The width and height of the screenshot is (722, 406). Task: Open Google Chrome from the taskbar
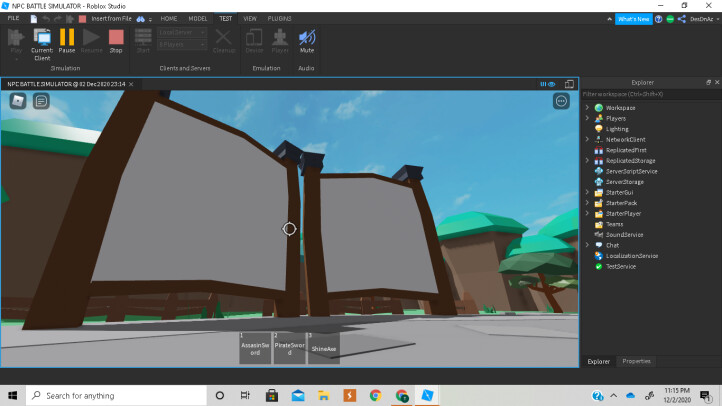(x=375, y=395)
